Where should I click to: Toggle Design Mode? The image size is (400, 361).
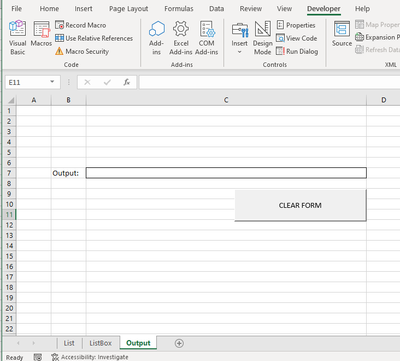[x=262, y=38]
